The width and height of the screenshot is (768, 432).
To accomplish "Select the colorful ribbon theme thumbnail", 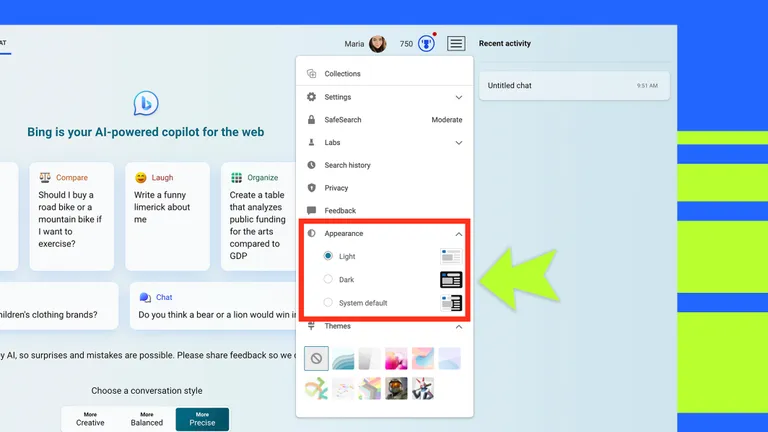I will 316,388.
